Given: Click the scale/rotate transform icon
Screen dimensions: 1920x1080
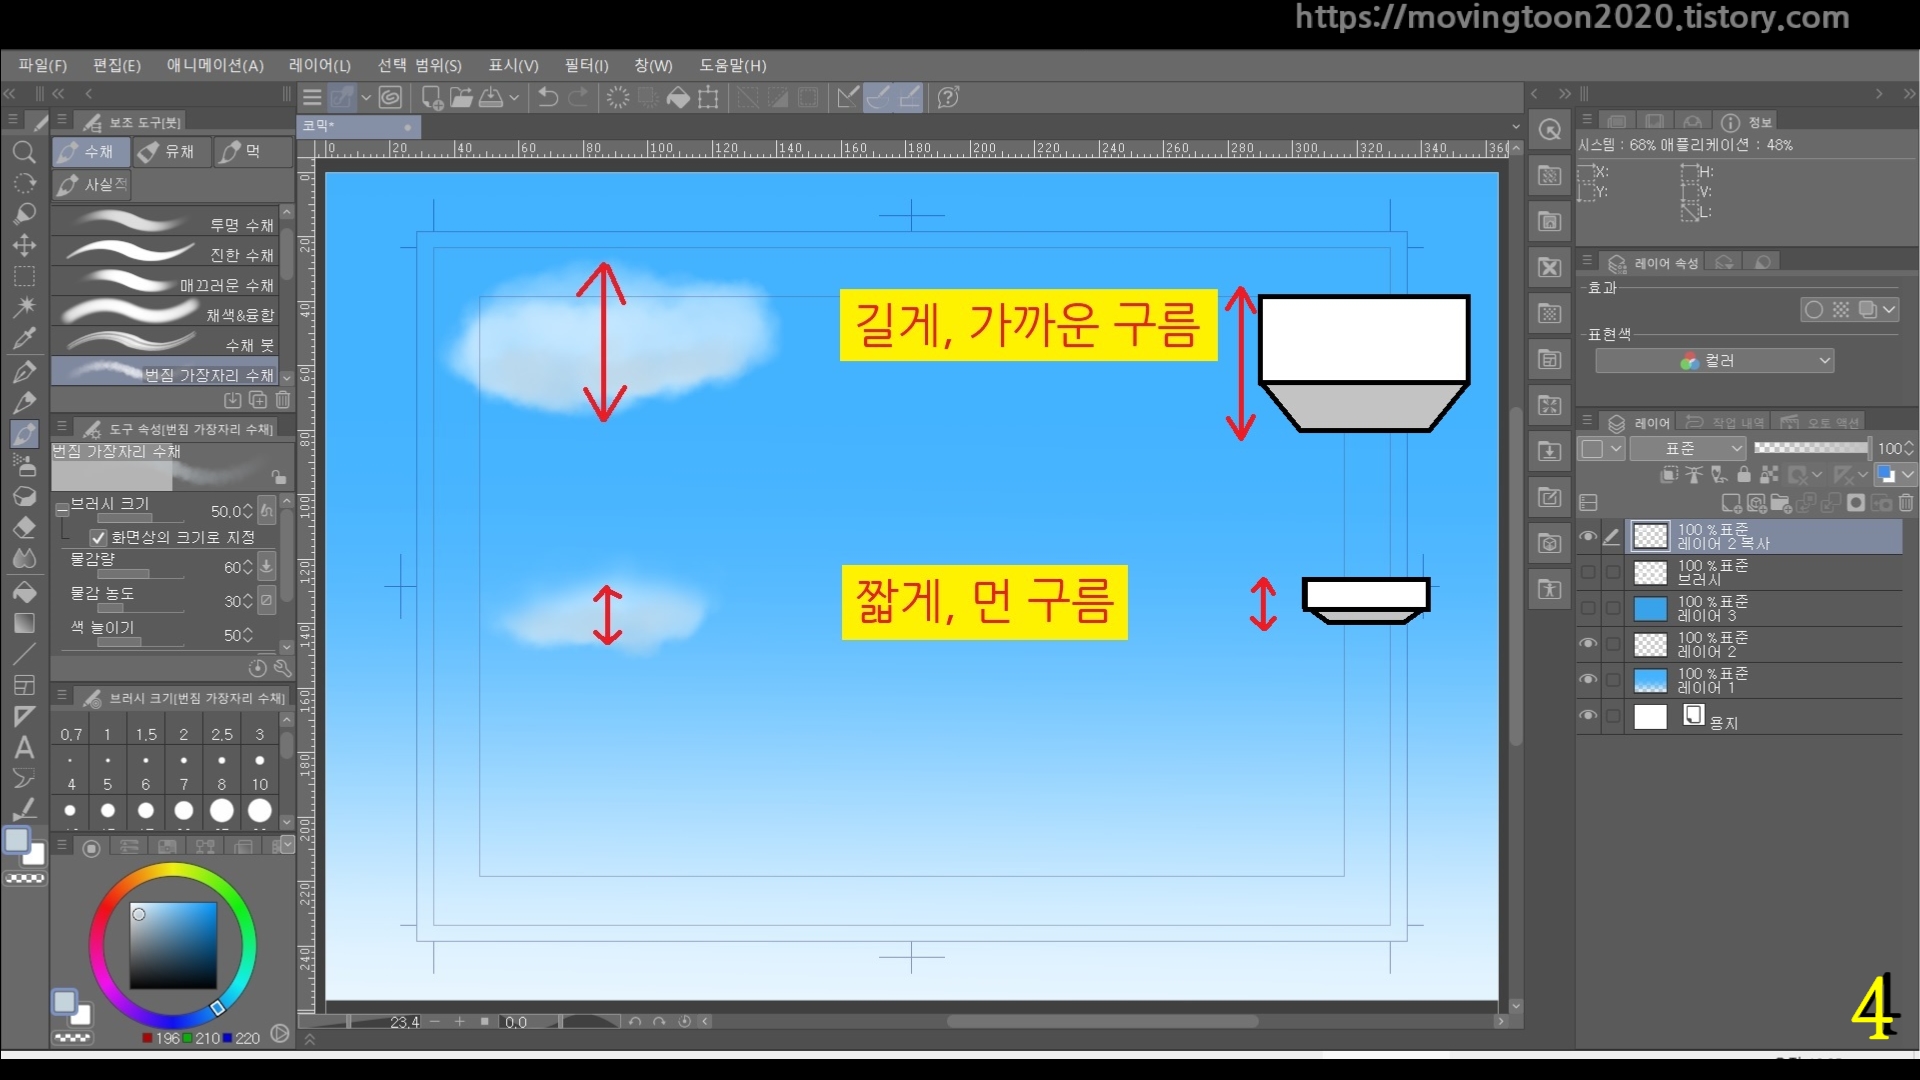Looking at the screenshot, I should coord(708,97).
